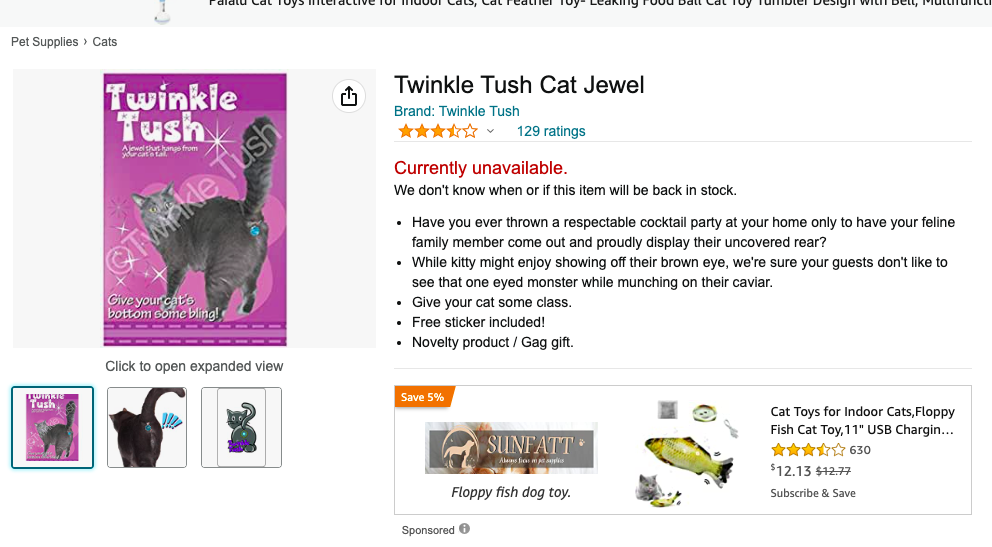Click the share icon on product image
Viewport: 992px width, 547px height.
click(348, 96)
